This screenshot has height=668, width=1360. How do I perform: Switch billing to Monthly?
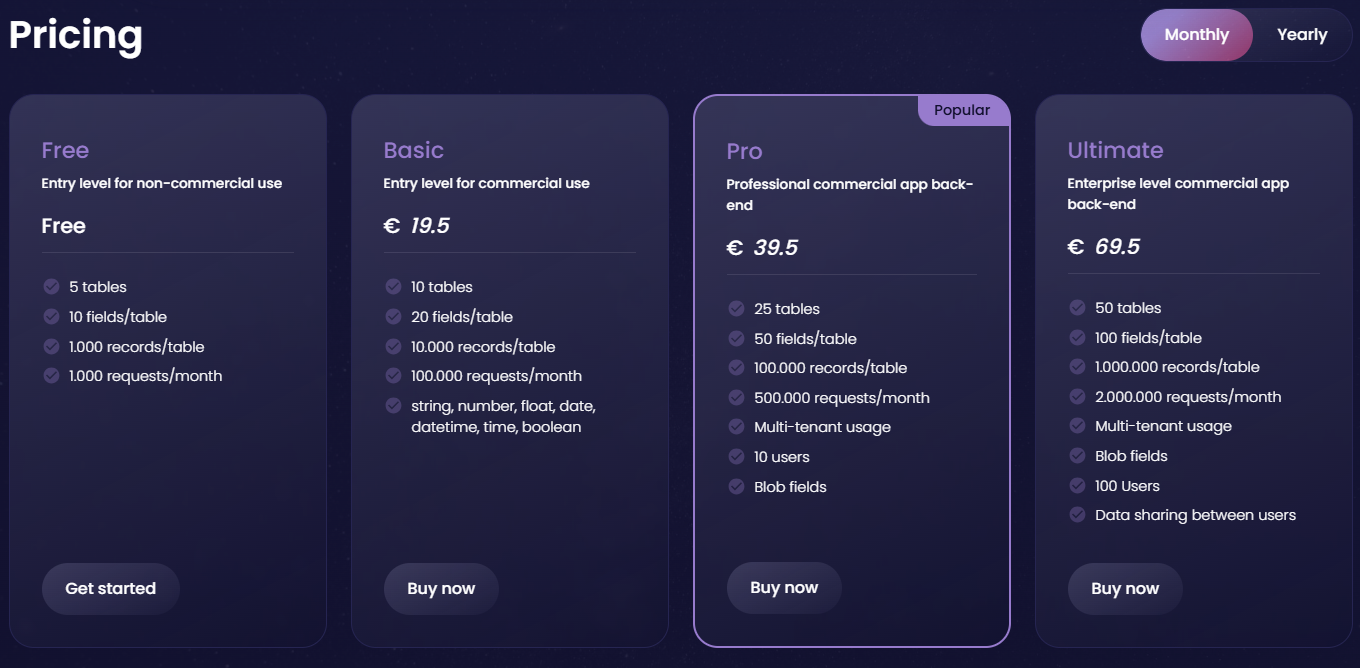pos(1196,35)
